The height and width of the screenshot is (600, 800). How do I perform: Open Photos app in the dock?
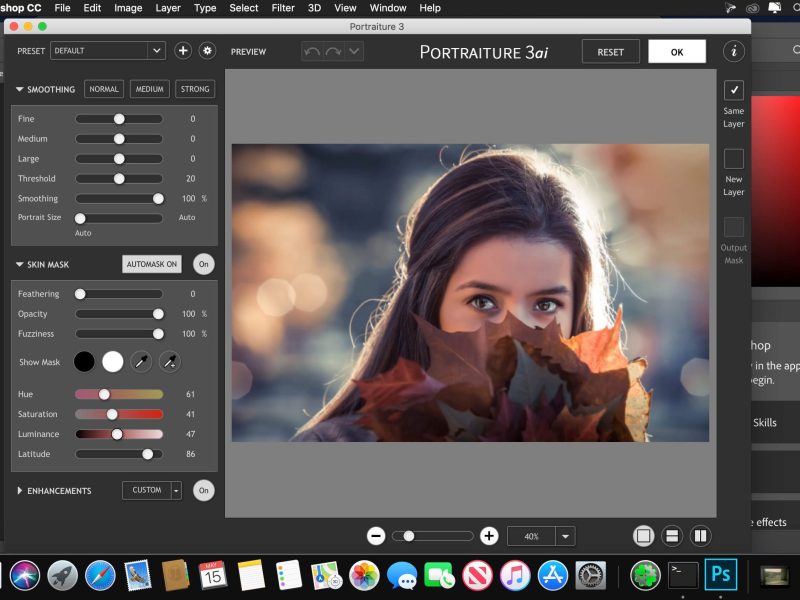(364, 575)
